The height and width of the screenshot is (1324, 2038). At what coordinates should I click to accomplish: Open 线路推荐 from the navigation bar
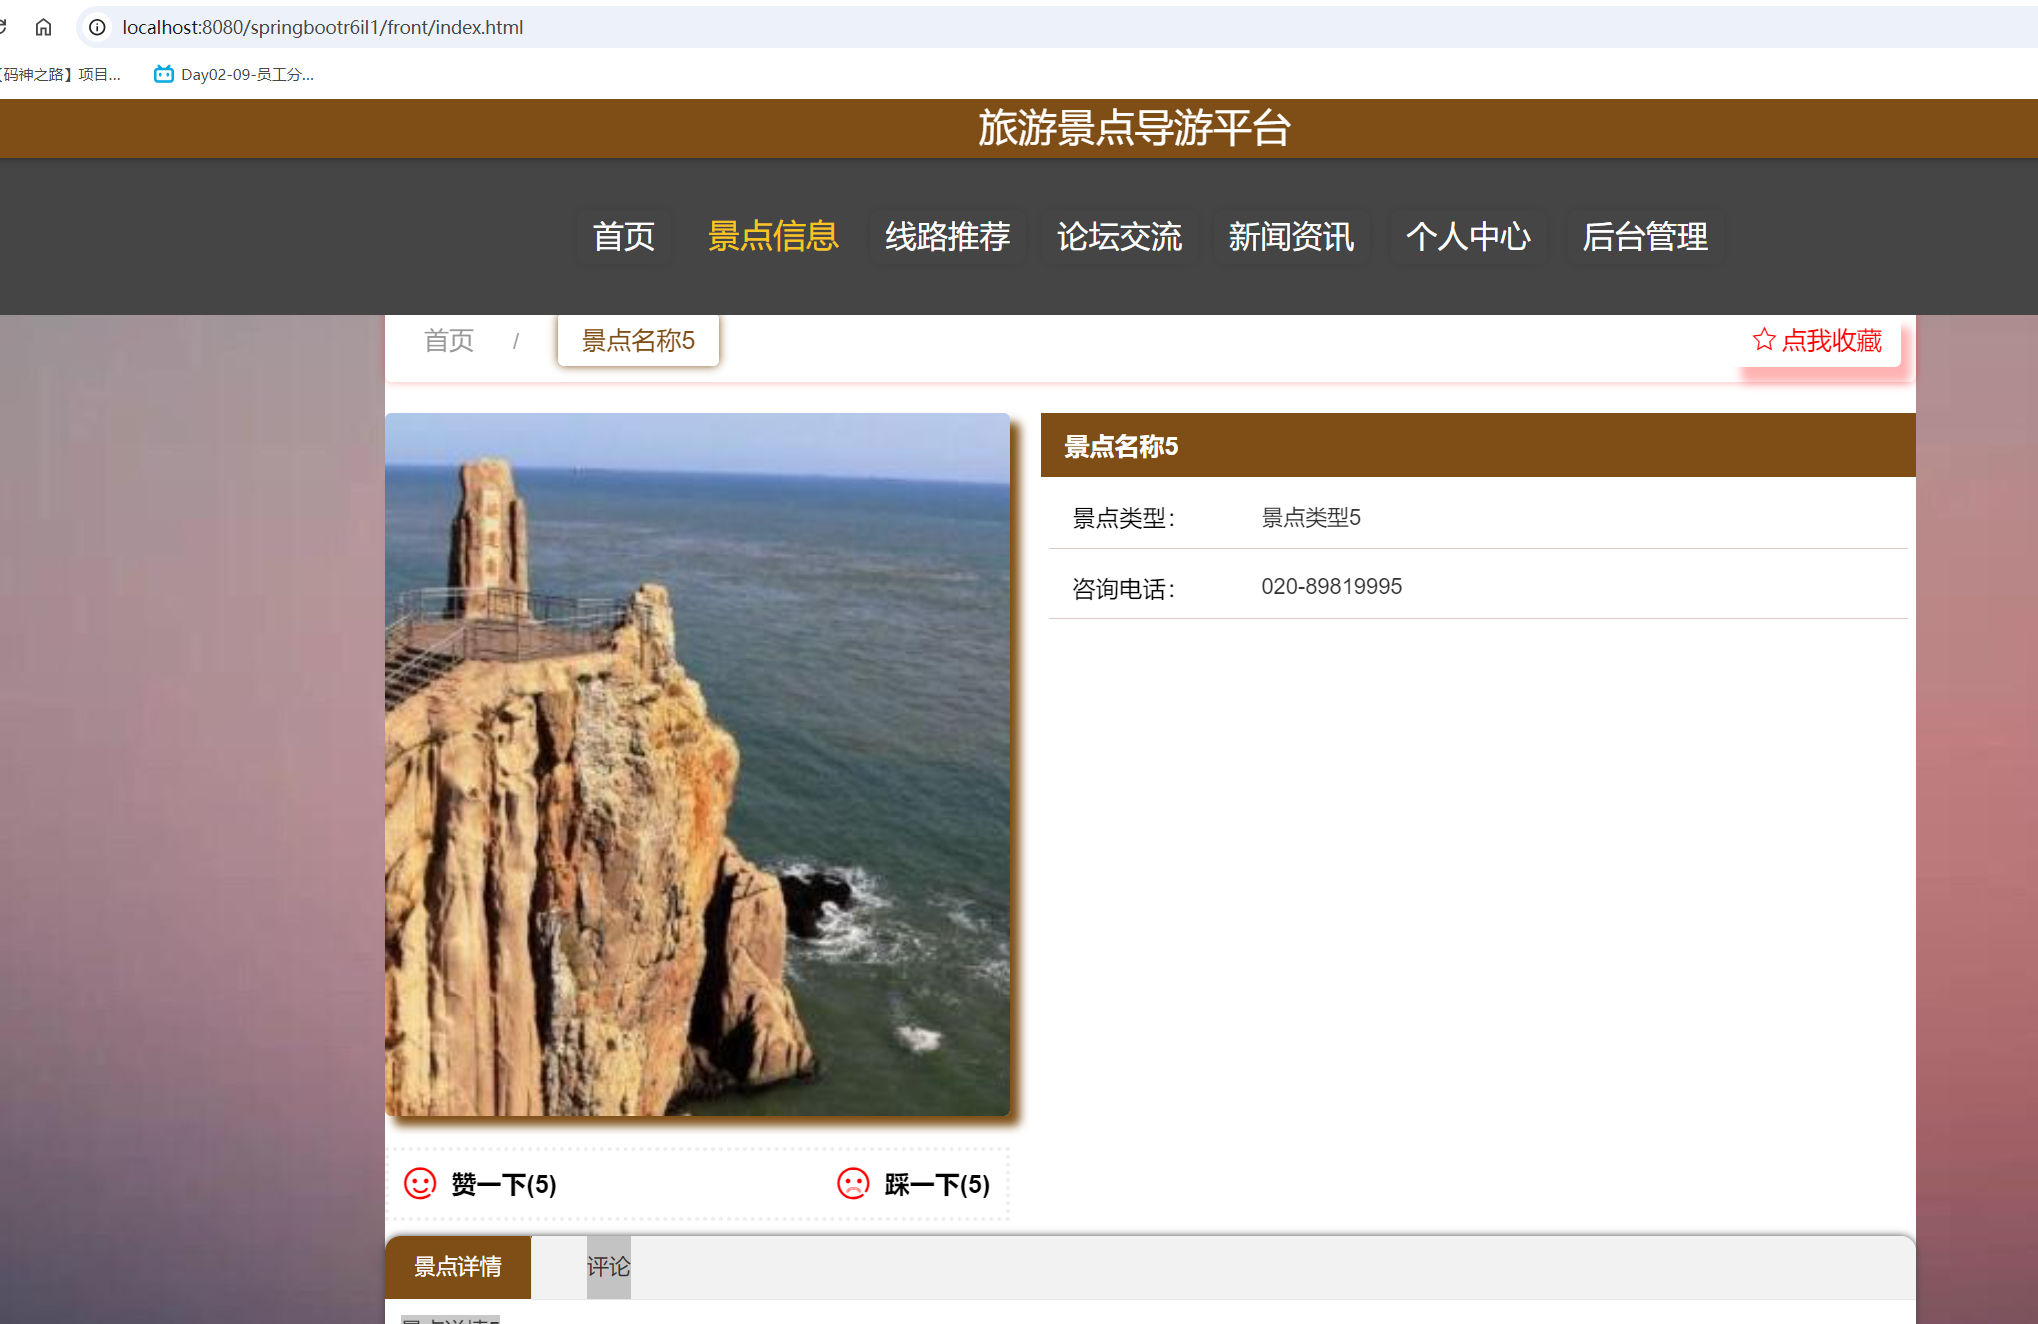click(x=948, y=236)
